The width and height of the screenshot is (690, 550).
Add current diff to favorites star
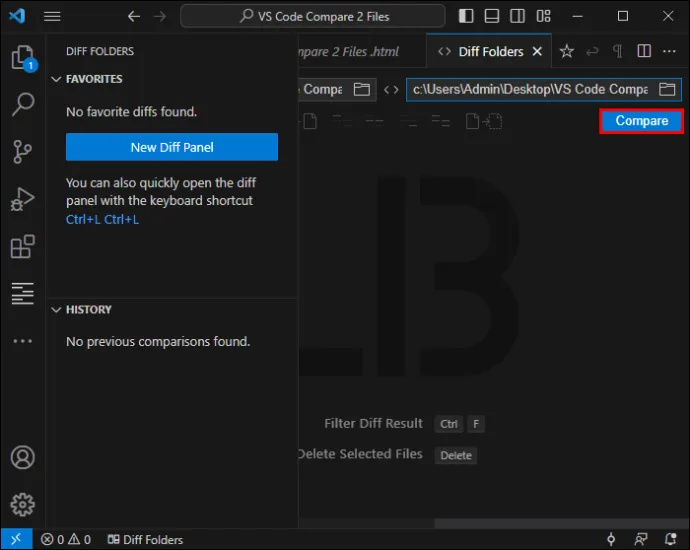566,51
